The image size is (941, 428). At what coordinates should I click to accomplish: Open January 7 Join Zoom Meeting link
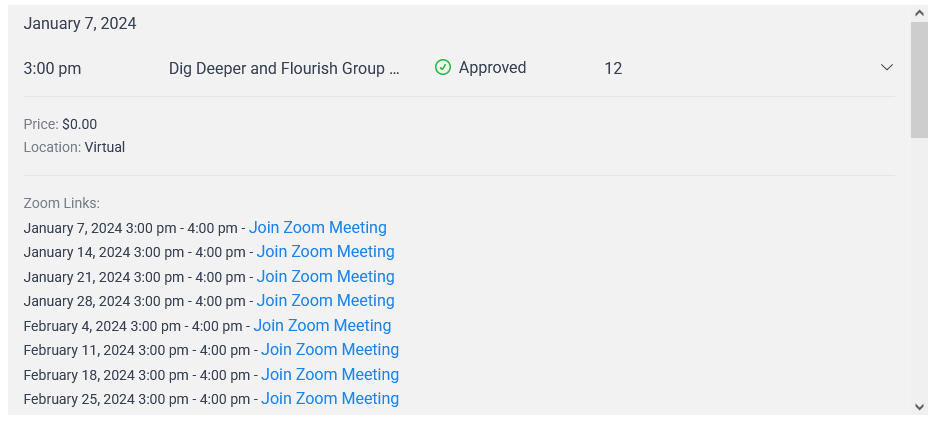(x=317, y=228)
